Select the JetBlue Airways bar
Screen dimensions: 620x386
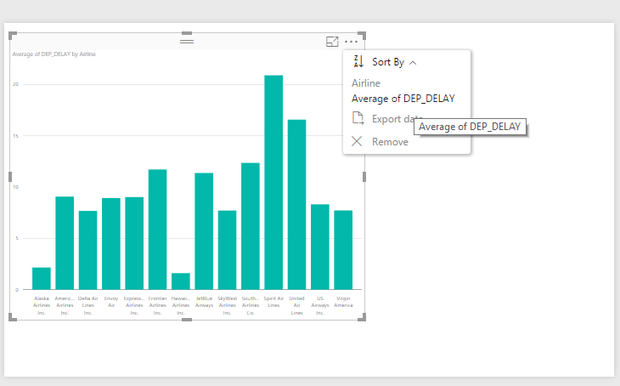coord(204,231)
